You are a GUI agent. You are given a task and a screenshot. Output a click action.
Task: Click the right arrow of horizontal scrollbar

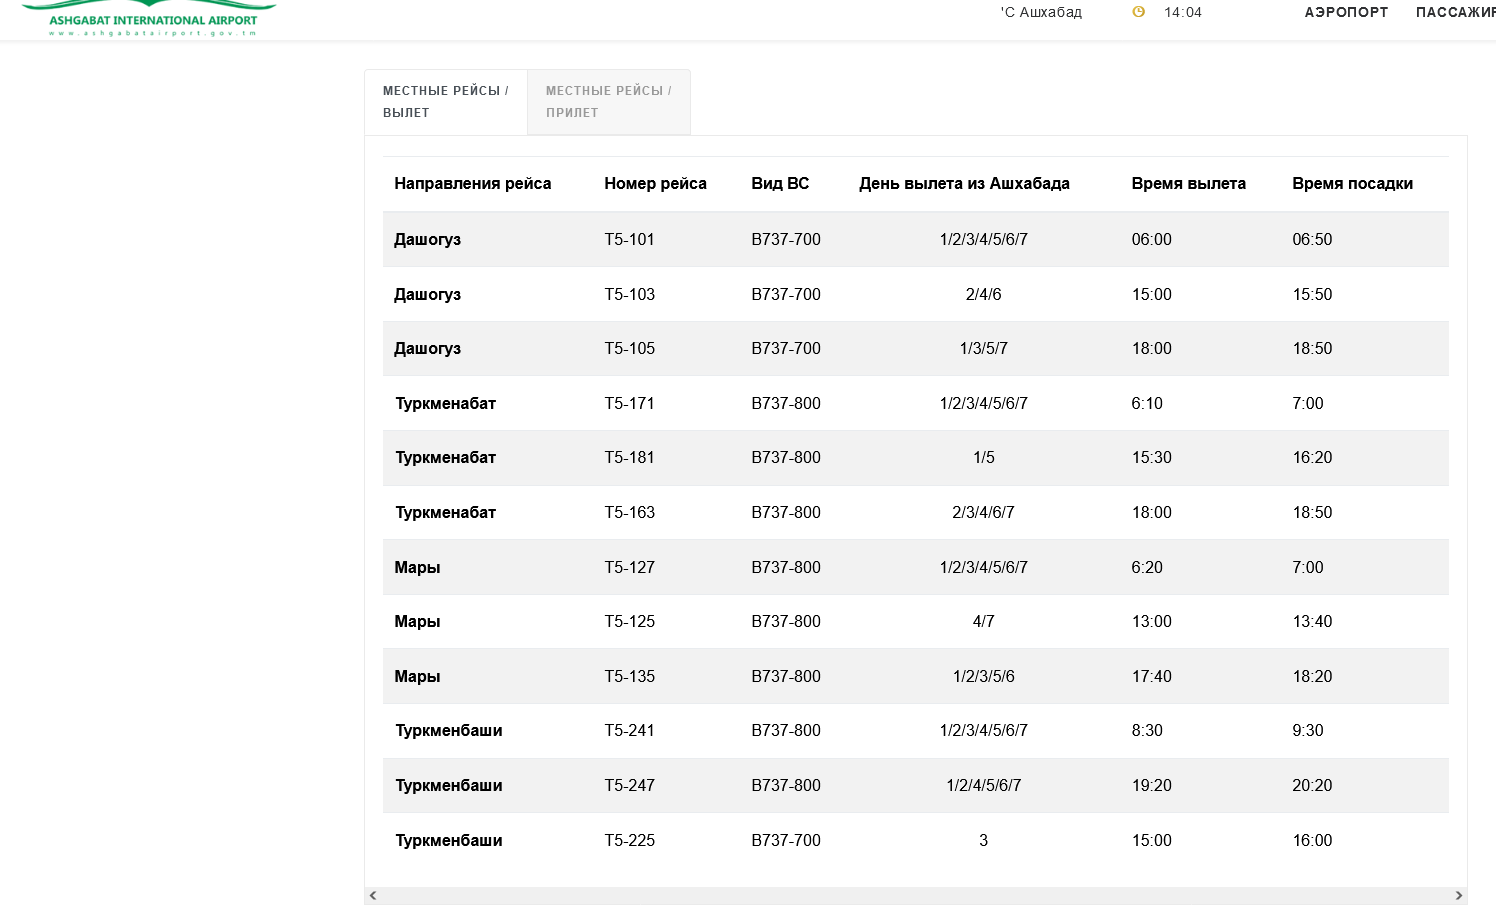1459,895
